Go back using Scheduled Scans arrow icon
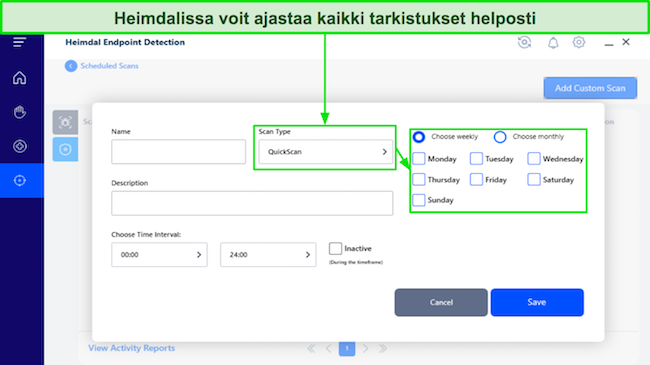The width and height of the screenshot is (650, 365). tap(71, 66)
